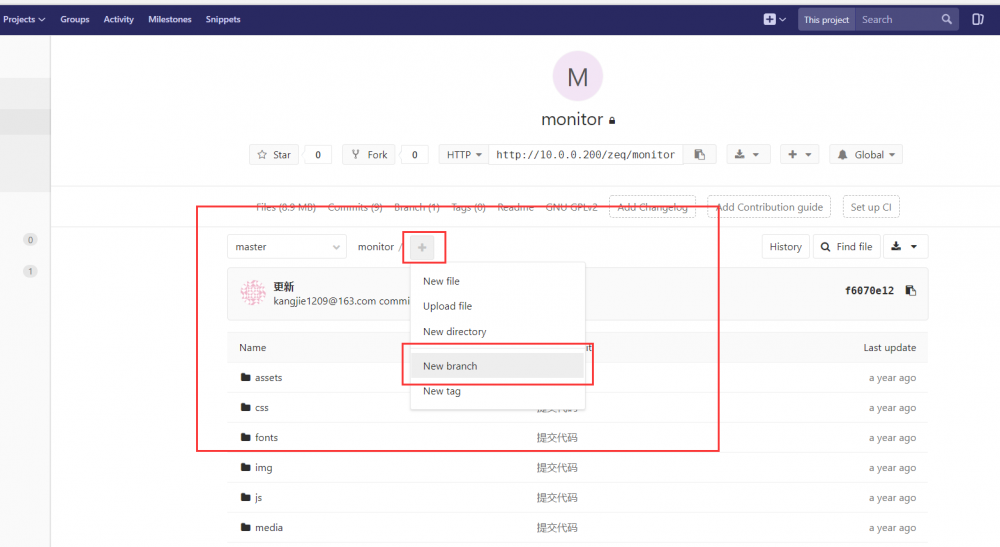
Task: Open the HTTP protocol dropdown
Action: click(x=464, y=154)
